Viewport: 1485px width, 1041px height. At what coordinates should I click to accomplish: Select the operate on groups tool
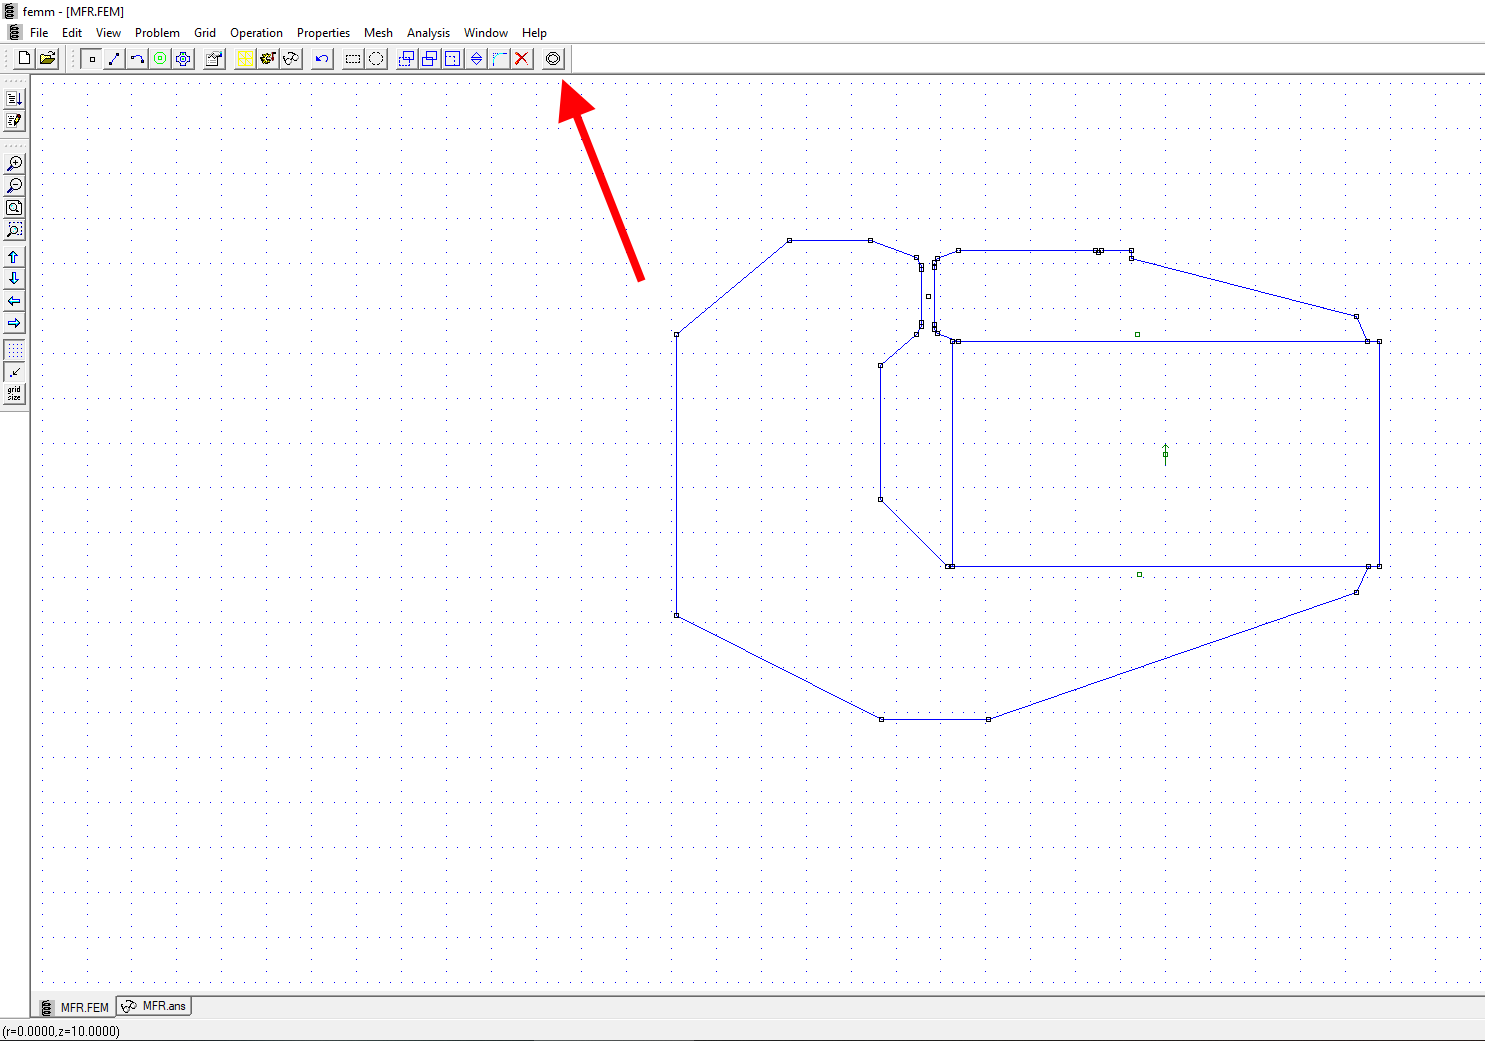(x=183, y=58)
